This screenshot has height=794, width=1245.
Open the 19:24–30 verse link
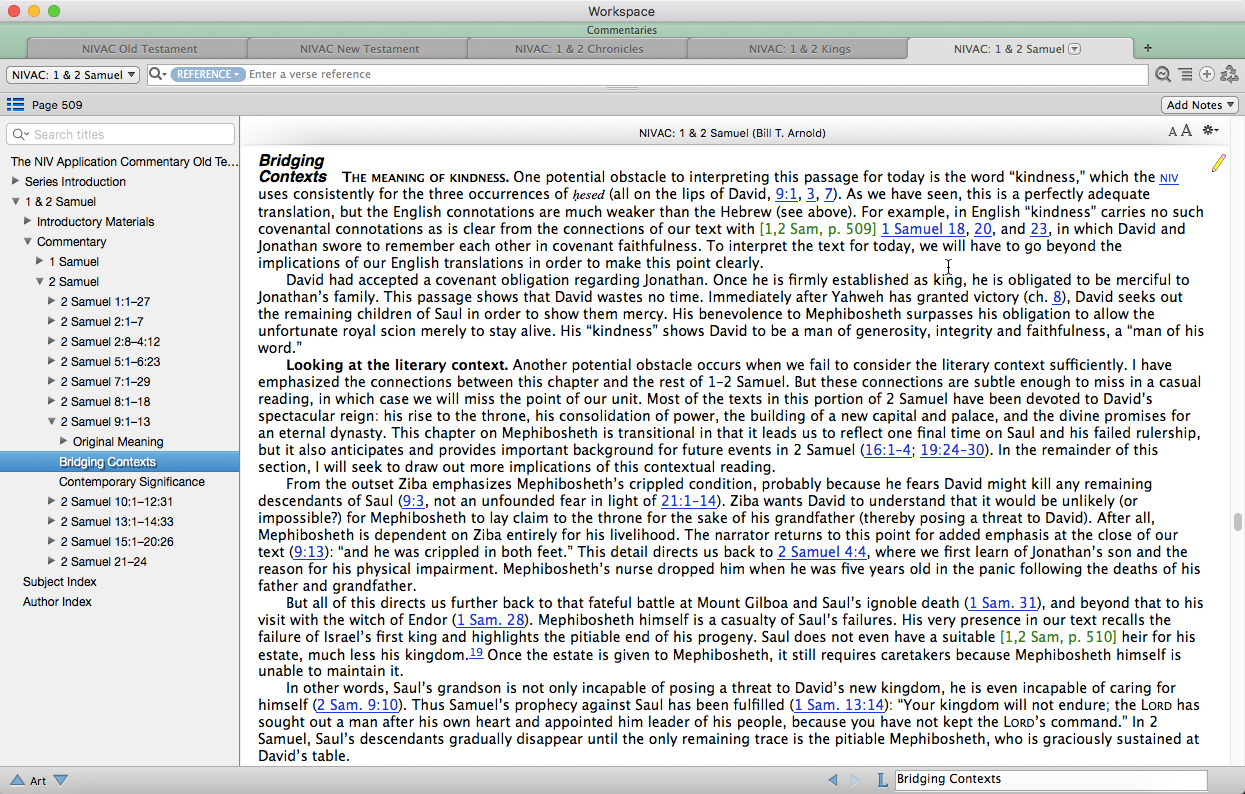point(955,450)
